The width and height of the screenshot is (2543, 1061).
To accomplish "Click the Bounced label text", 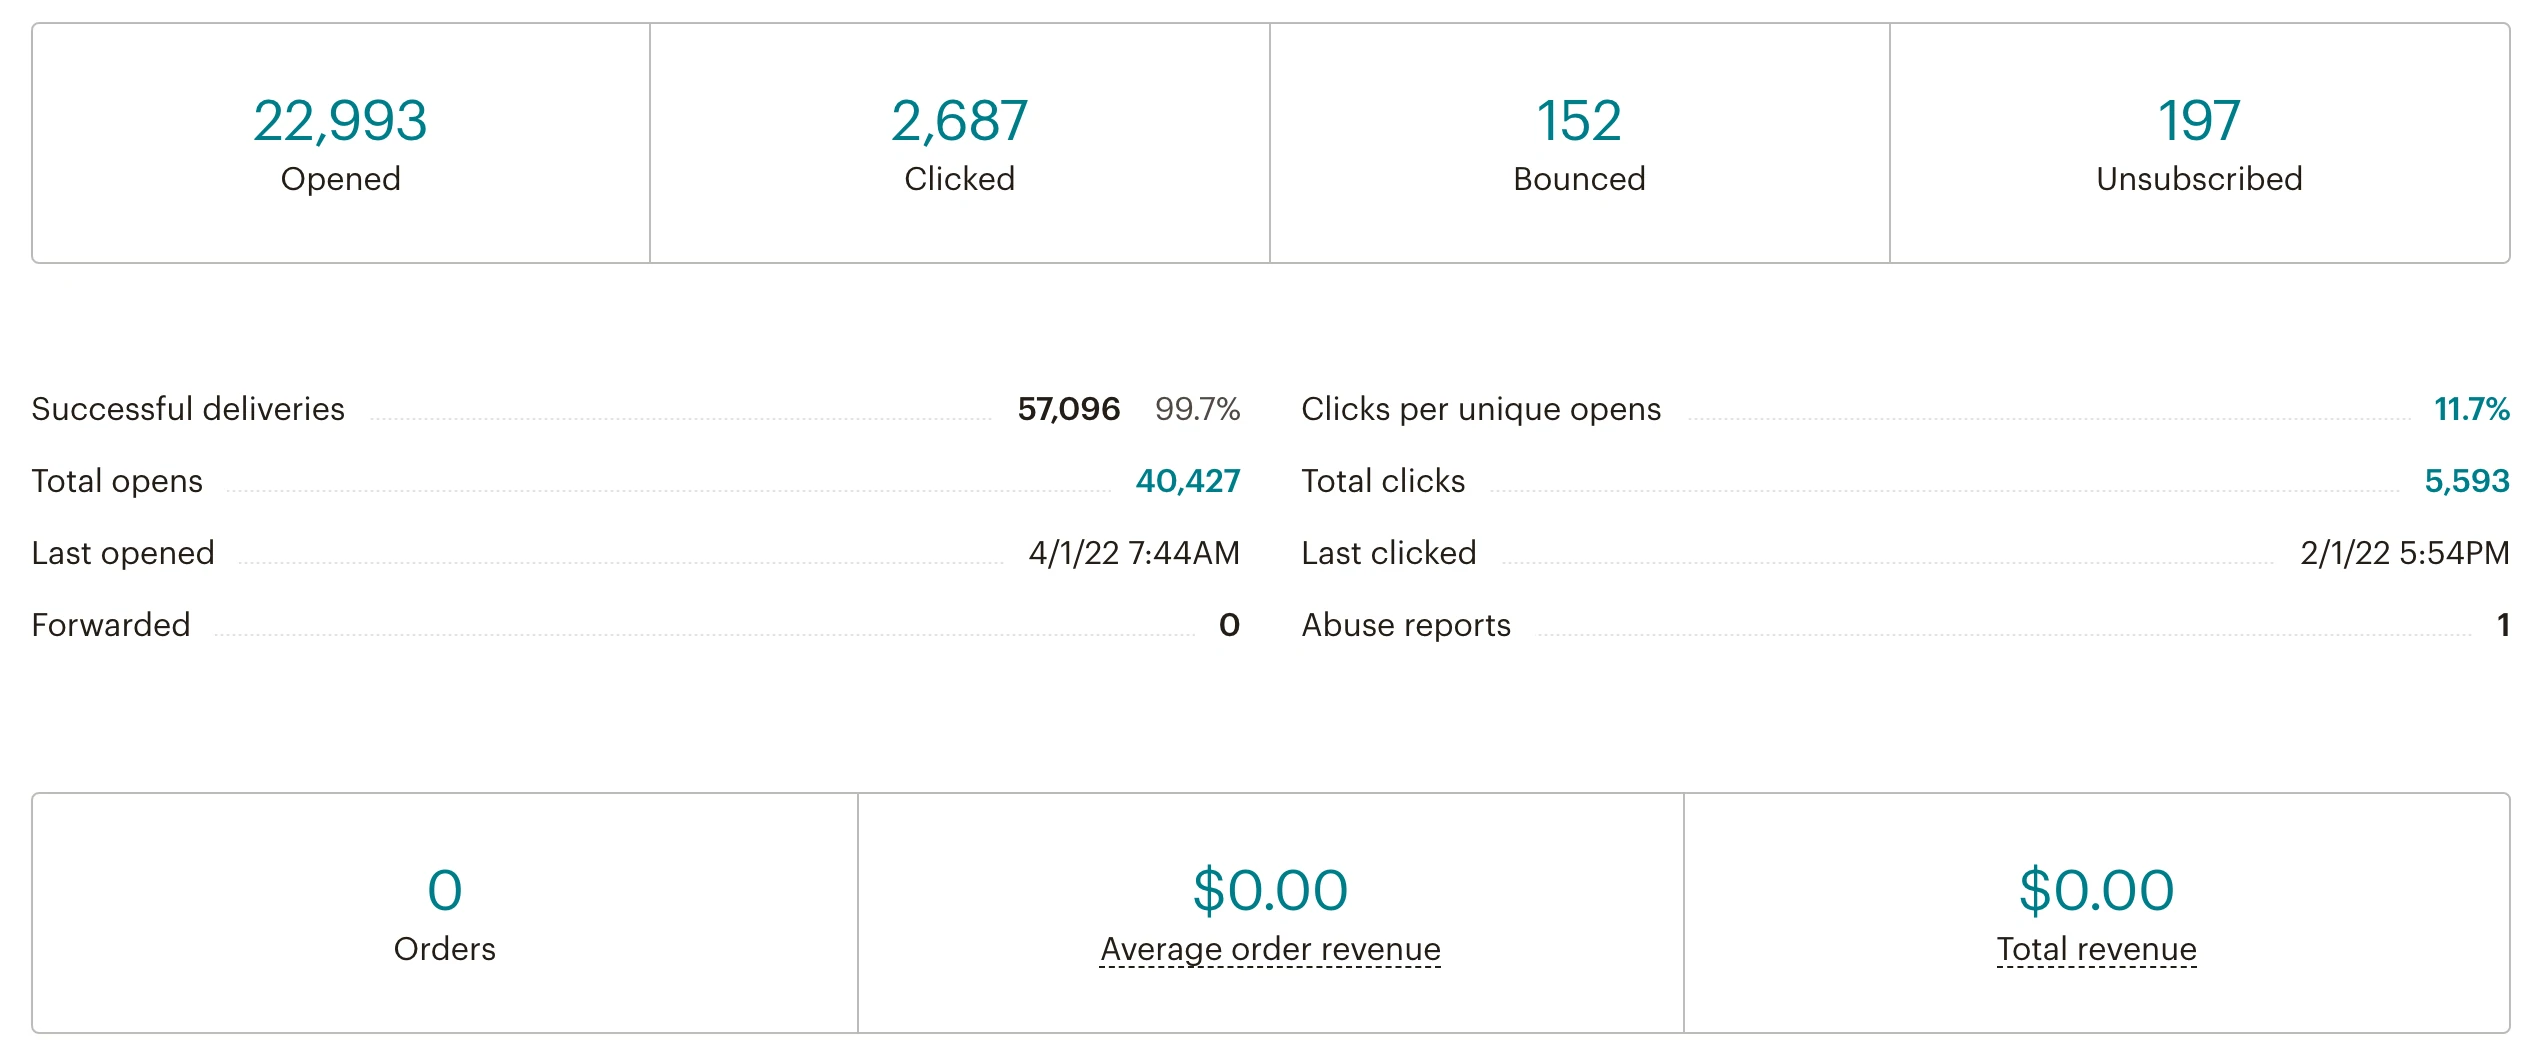I will pos(1578,179).
